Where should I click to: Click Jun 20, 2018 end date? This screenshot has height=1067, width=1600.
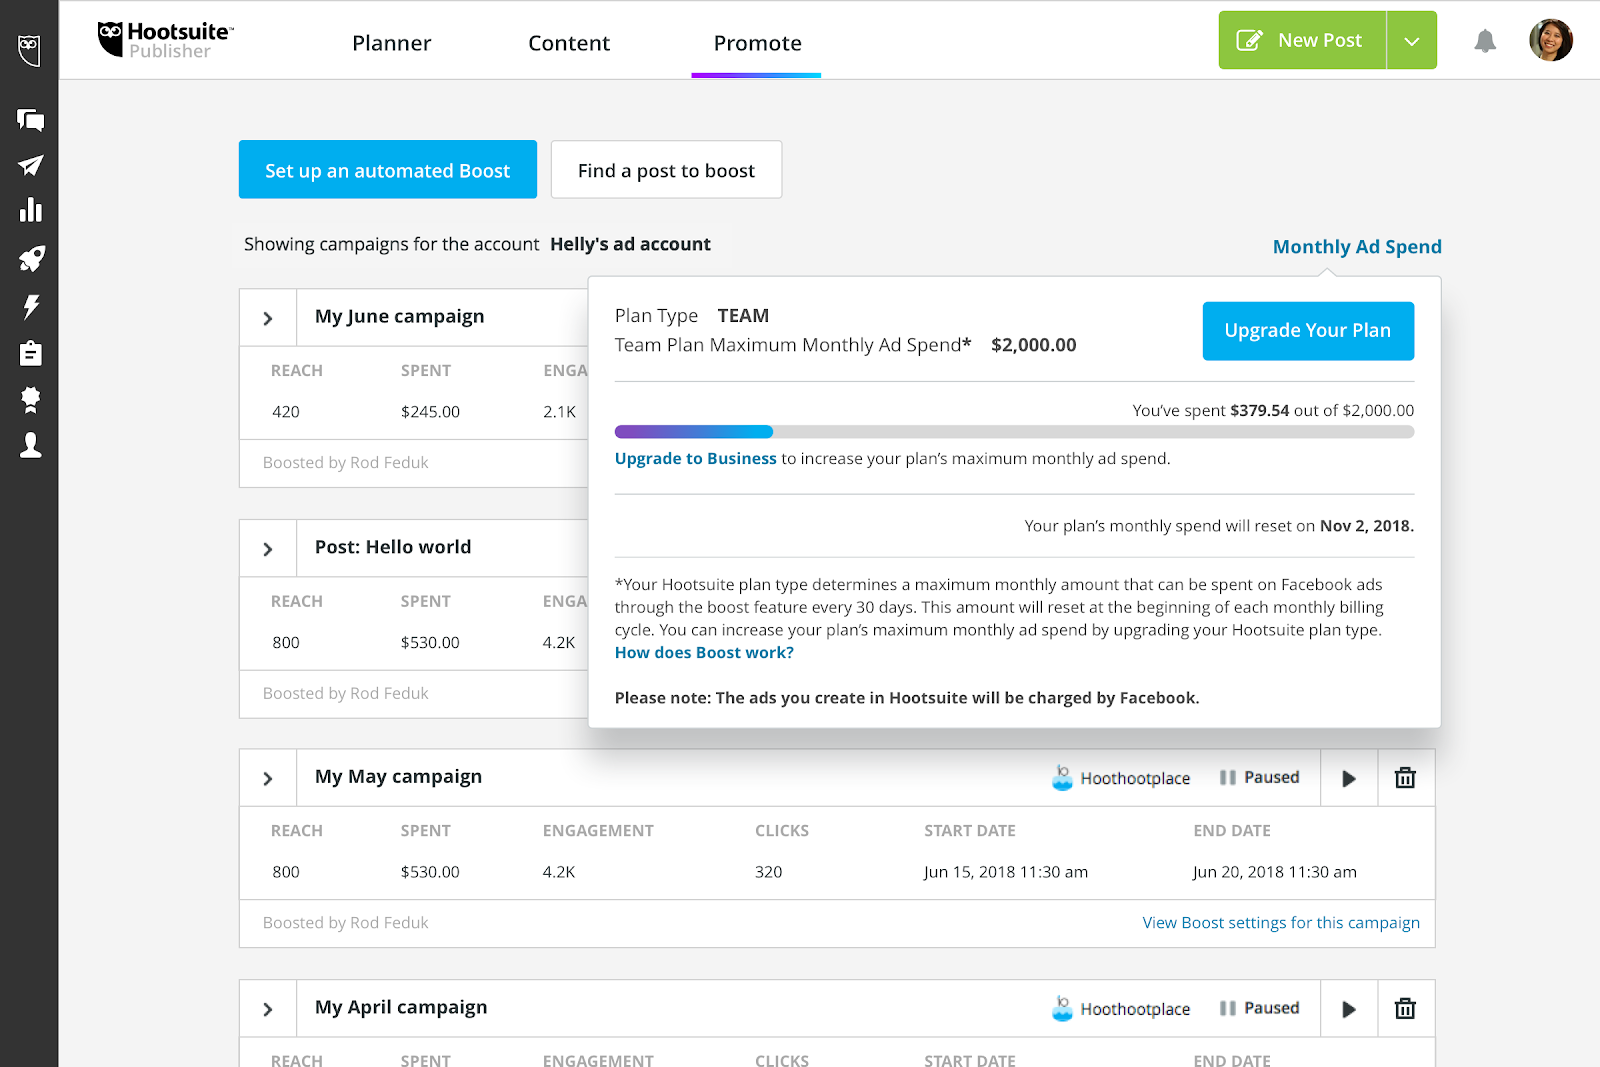pyautogui.click(x=1275, y=872)
